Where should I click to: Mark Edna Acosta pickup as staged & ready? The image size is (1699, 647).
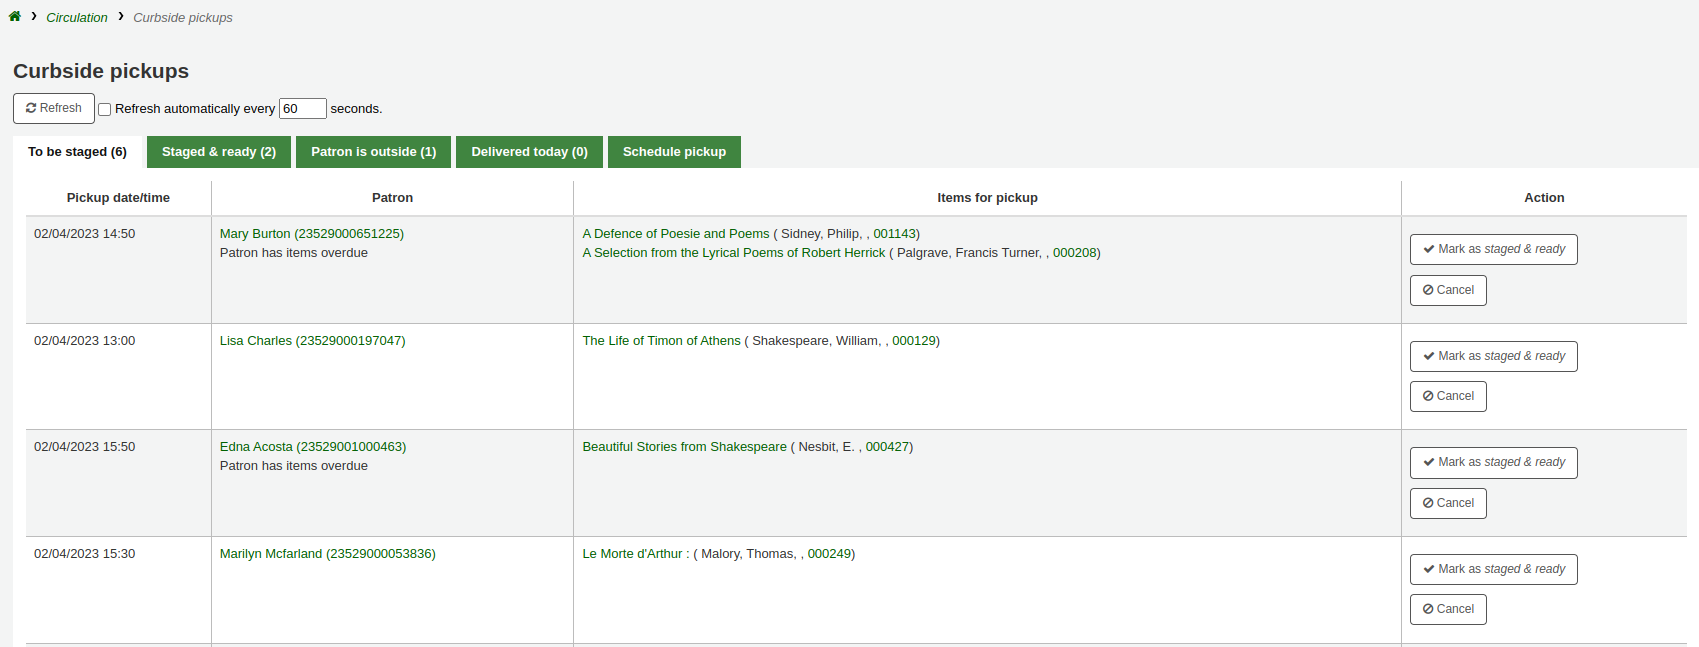point(1493,463)
